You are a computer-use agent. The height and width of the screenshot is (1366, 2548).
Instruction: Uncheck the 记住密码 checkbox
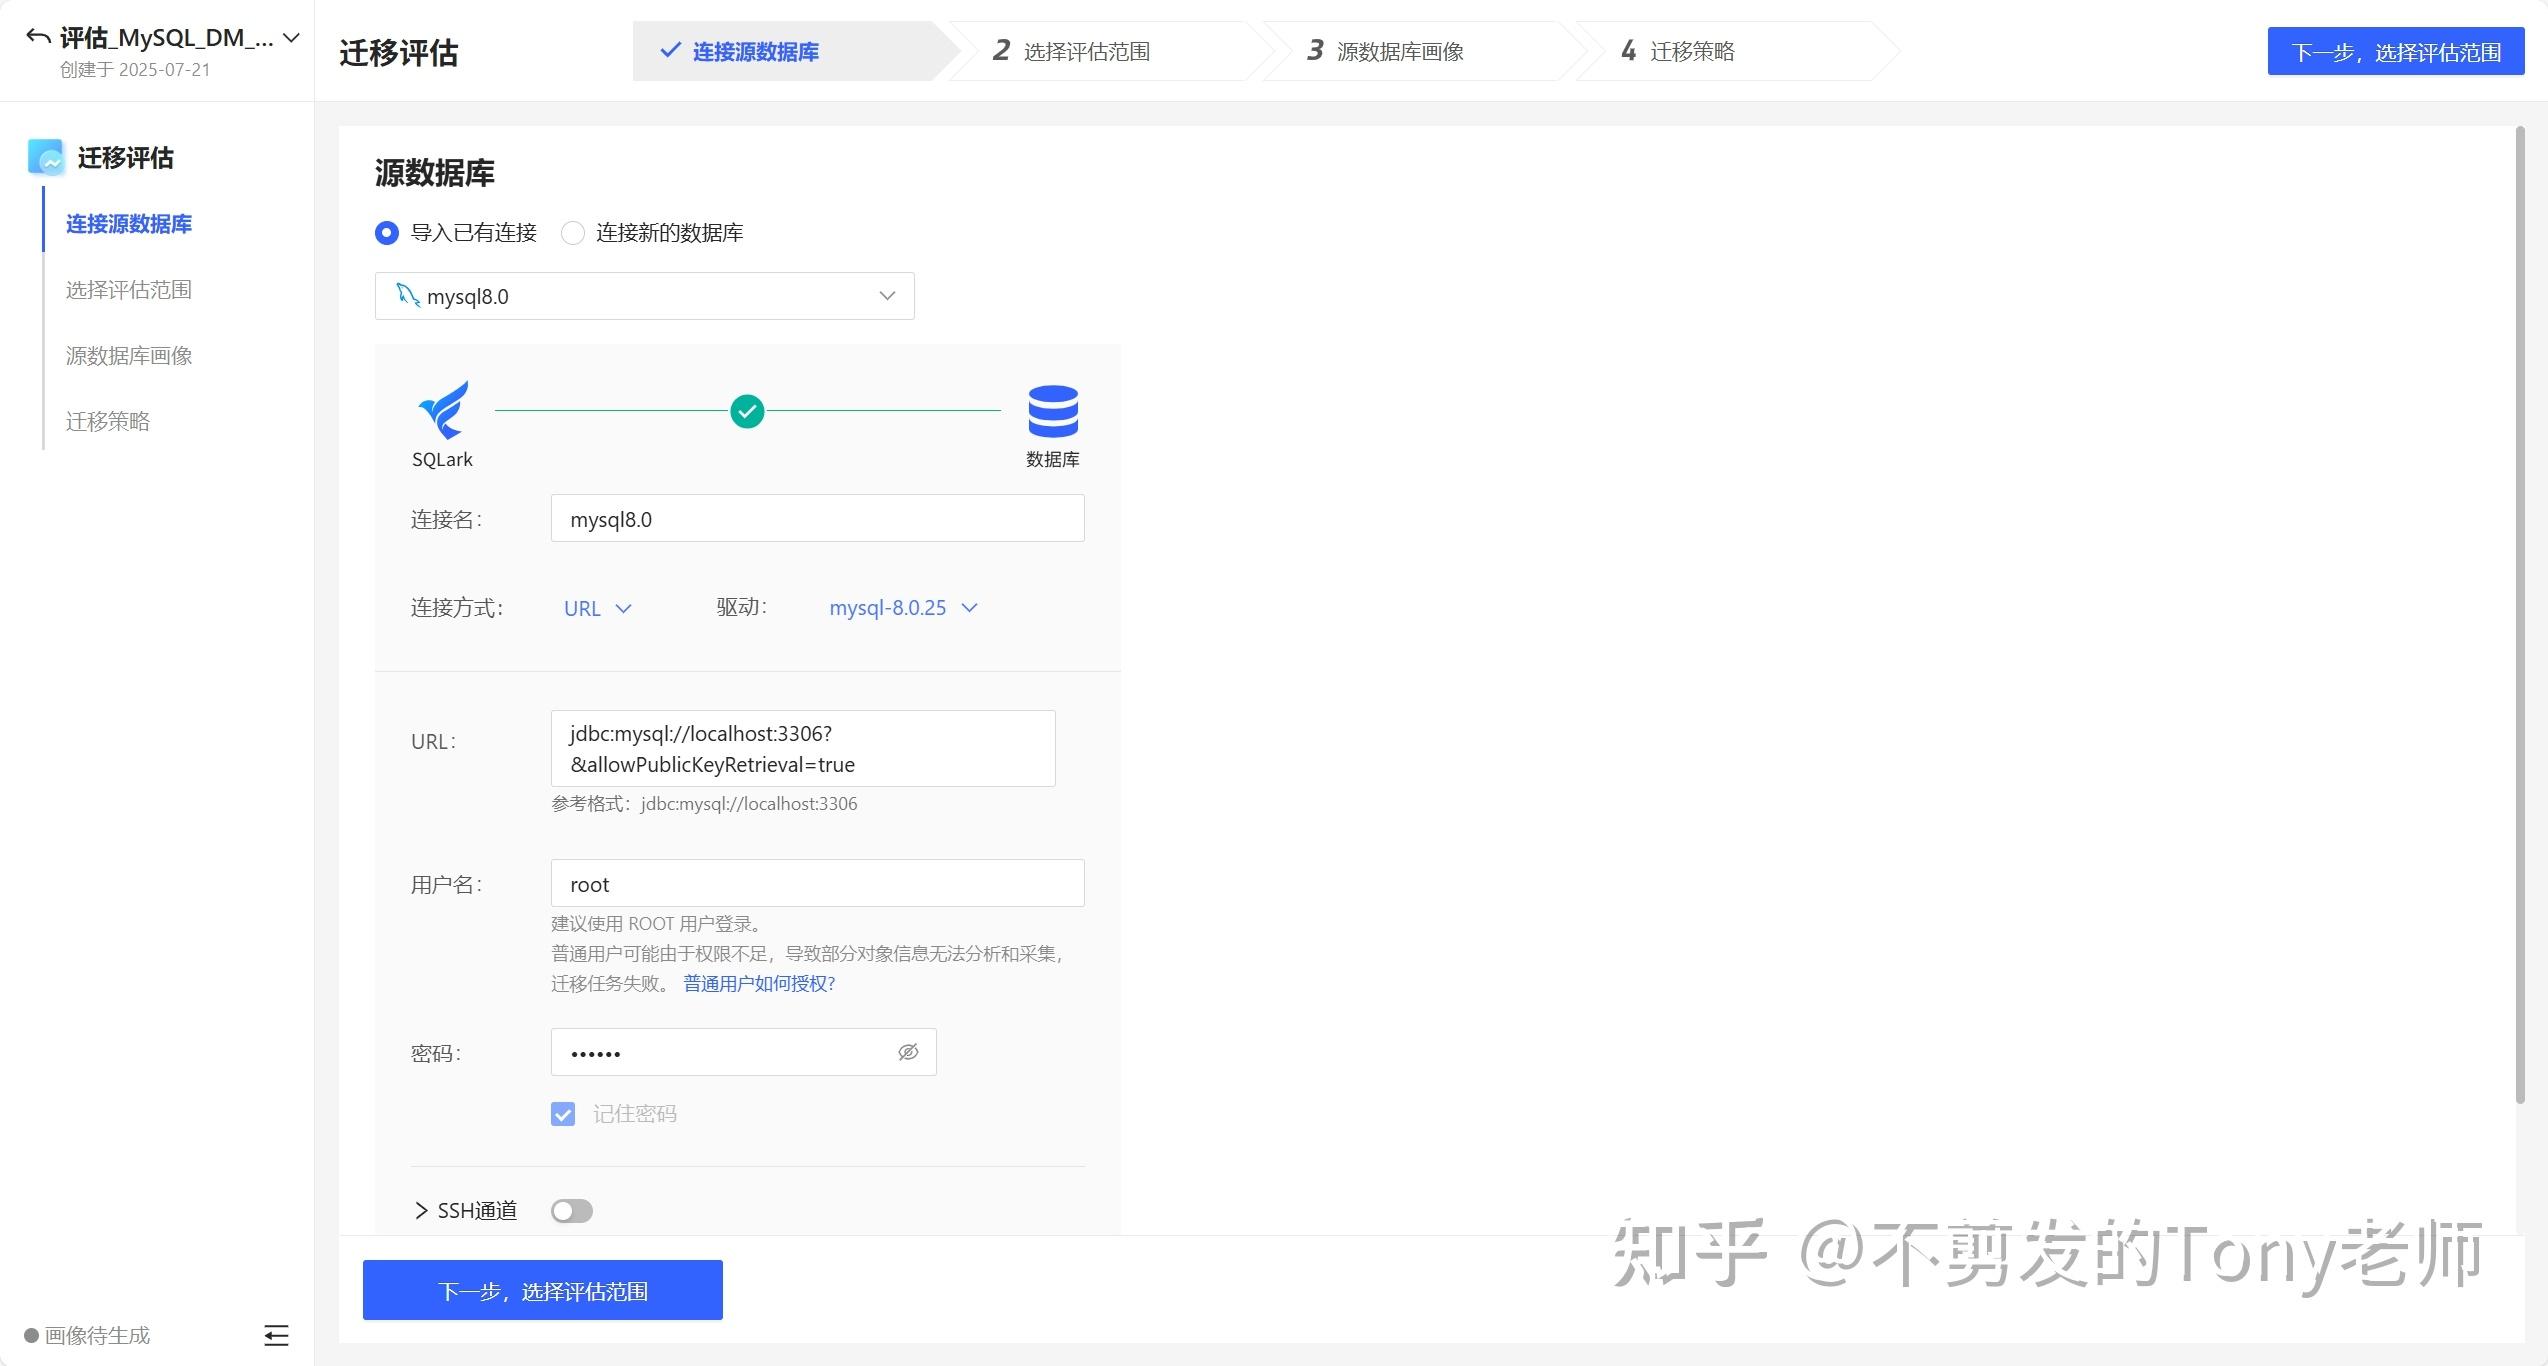[x=563, y=1114]
